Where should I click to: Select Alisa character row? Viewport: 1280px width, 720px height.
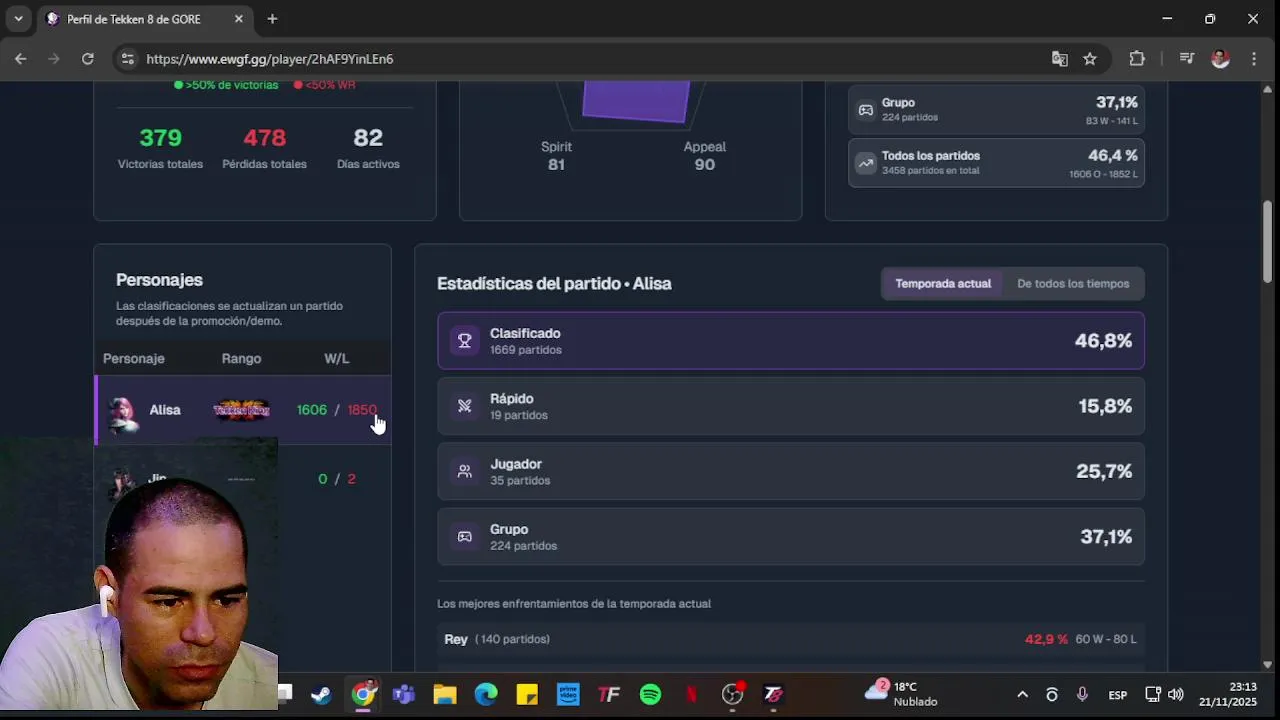coord(243,410)
